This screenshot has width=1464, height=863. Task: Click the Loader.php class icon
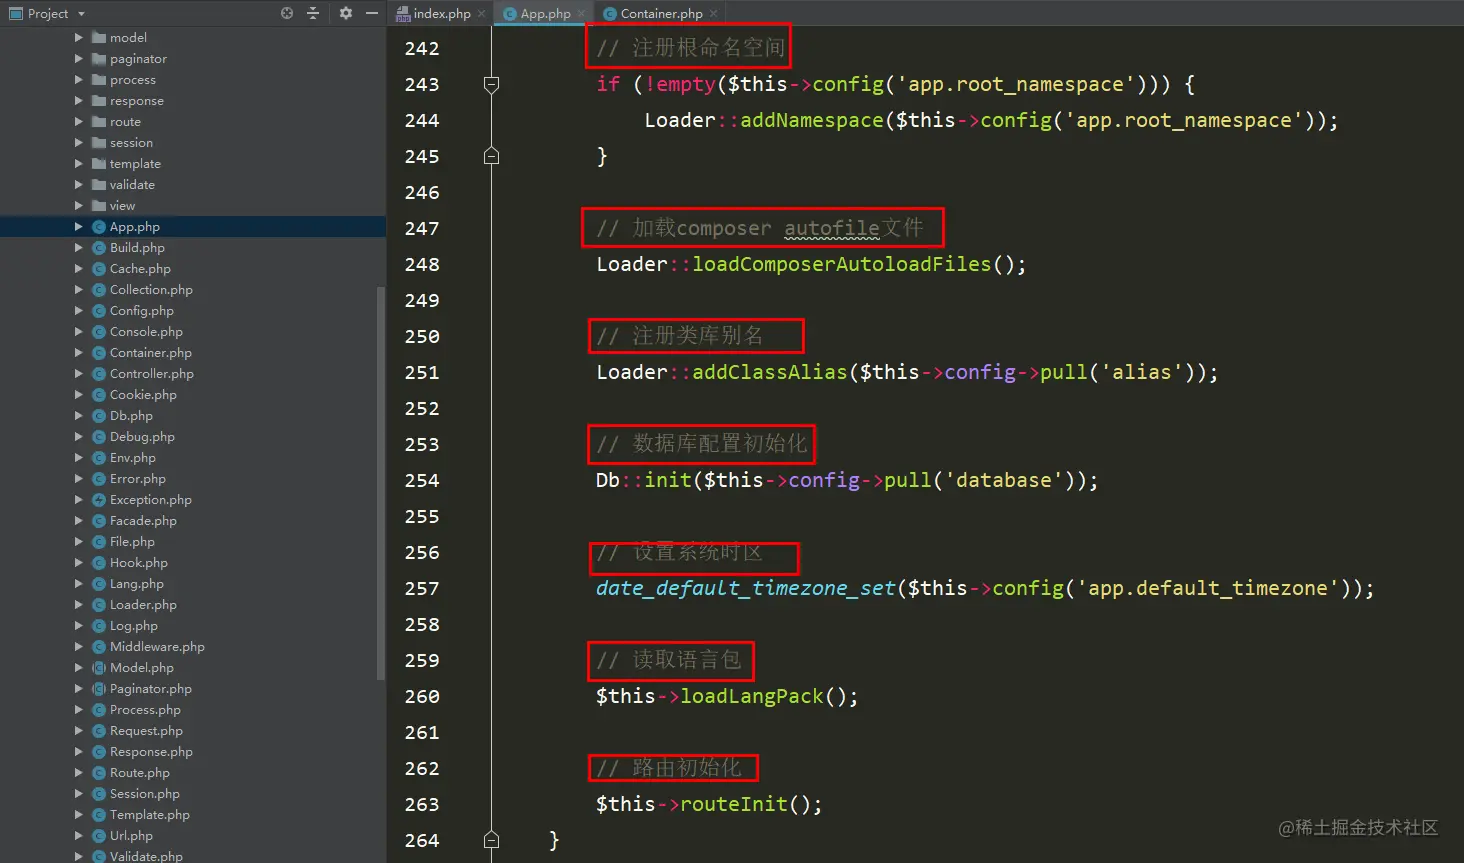(99, 605)
